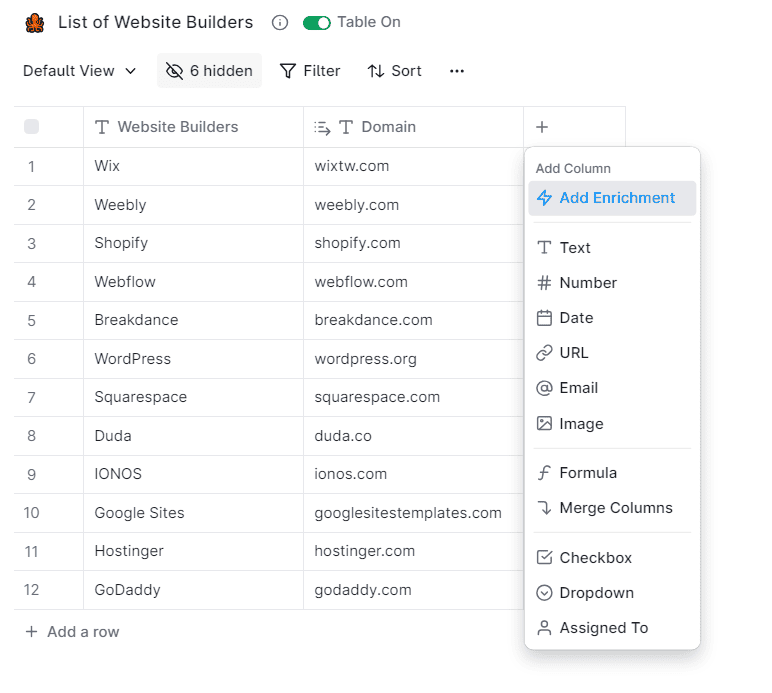Click the wixtw.com domain cell
Screen dimensions: 772x693
pyautogui.click(x=414, y=166)
